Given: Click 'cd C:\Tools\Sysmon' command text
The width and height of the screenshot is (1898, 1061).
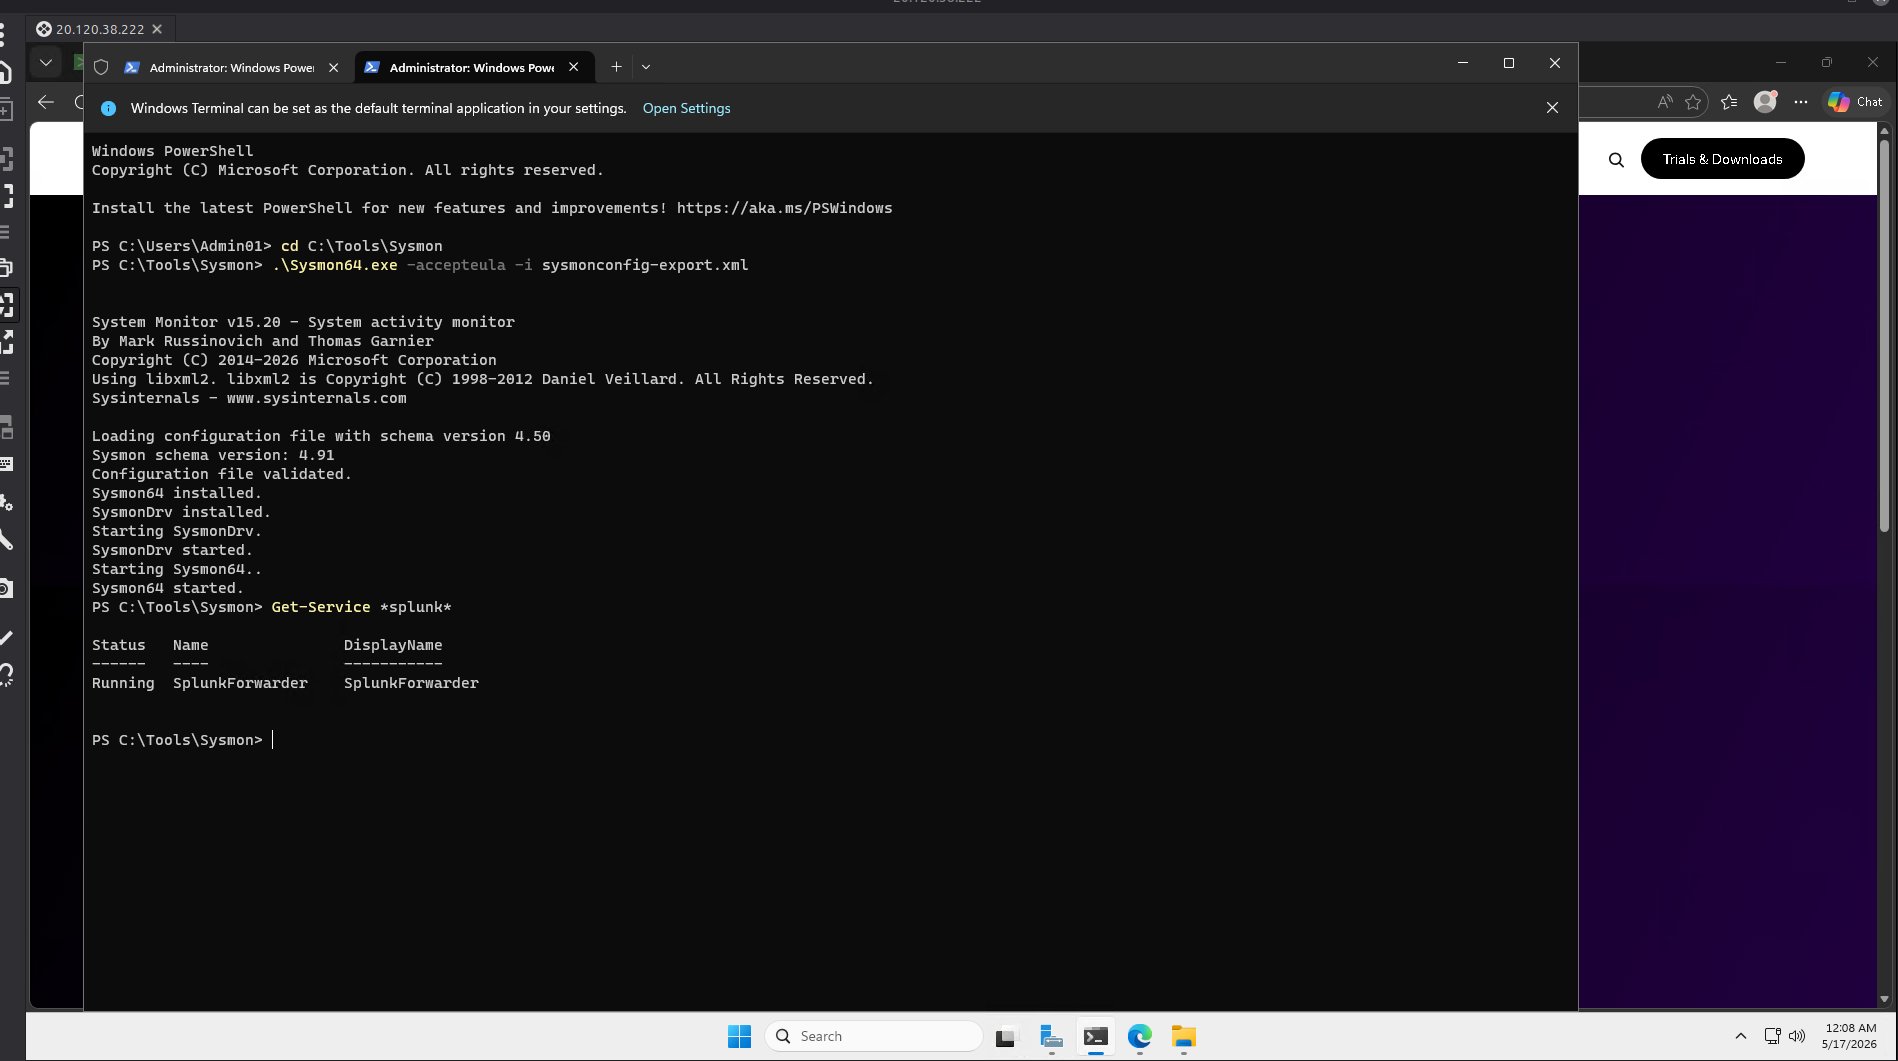Looking at the screenshot, I should [361, 246].
